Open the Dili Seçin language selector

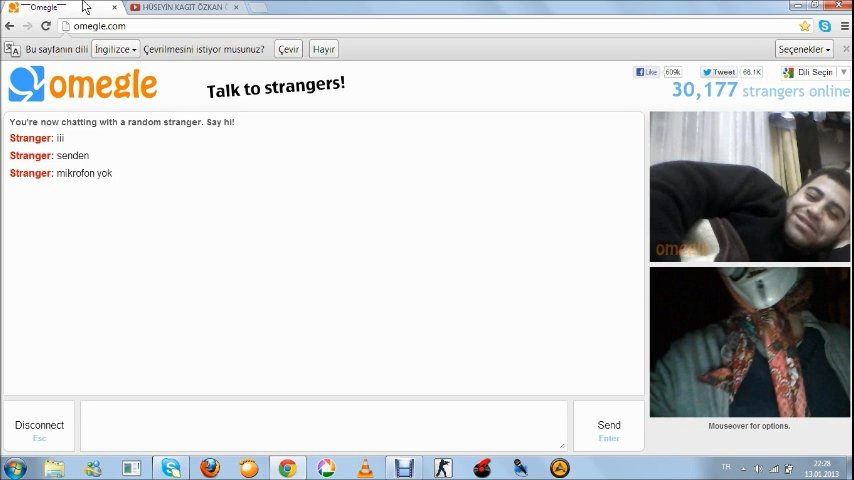pyautogui.click(x=815, y=72)
